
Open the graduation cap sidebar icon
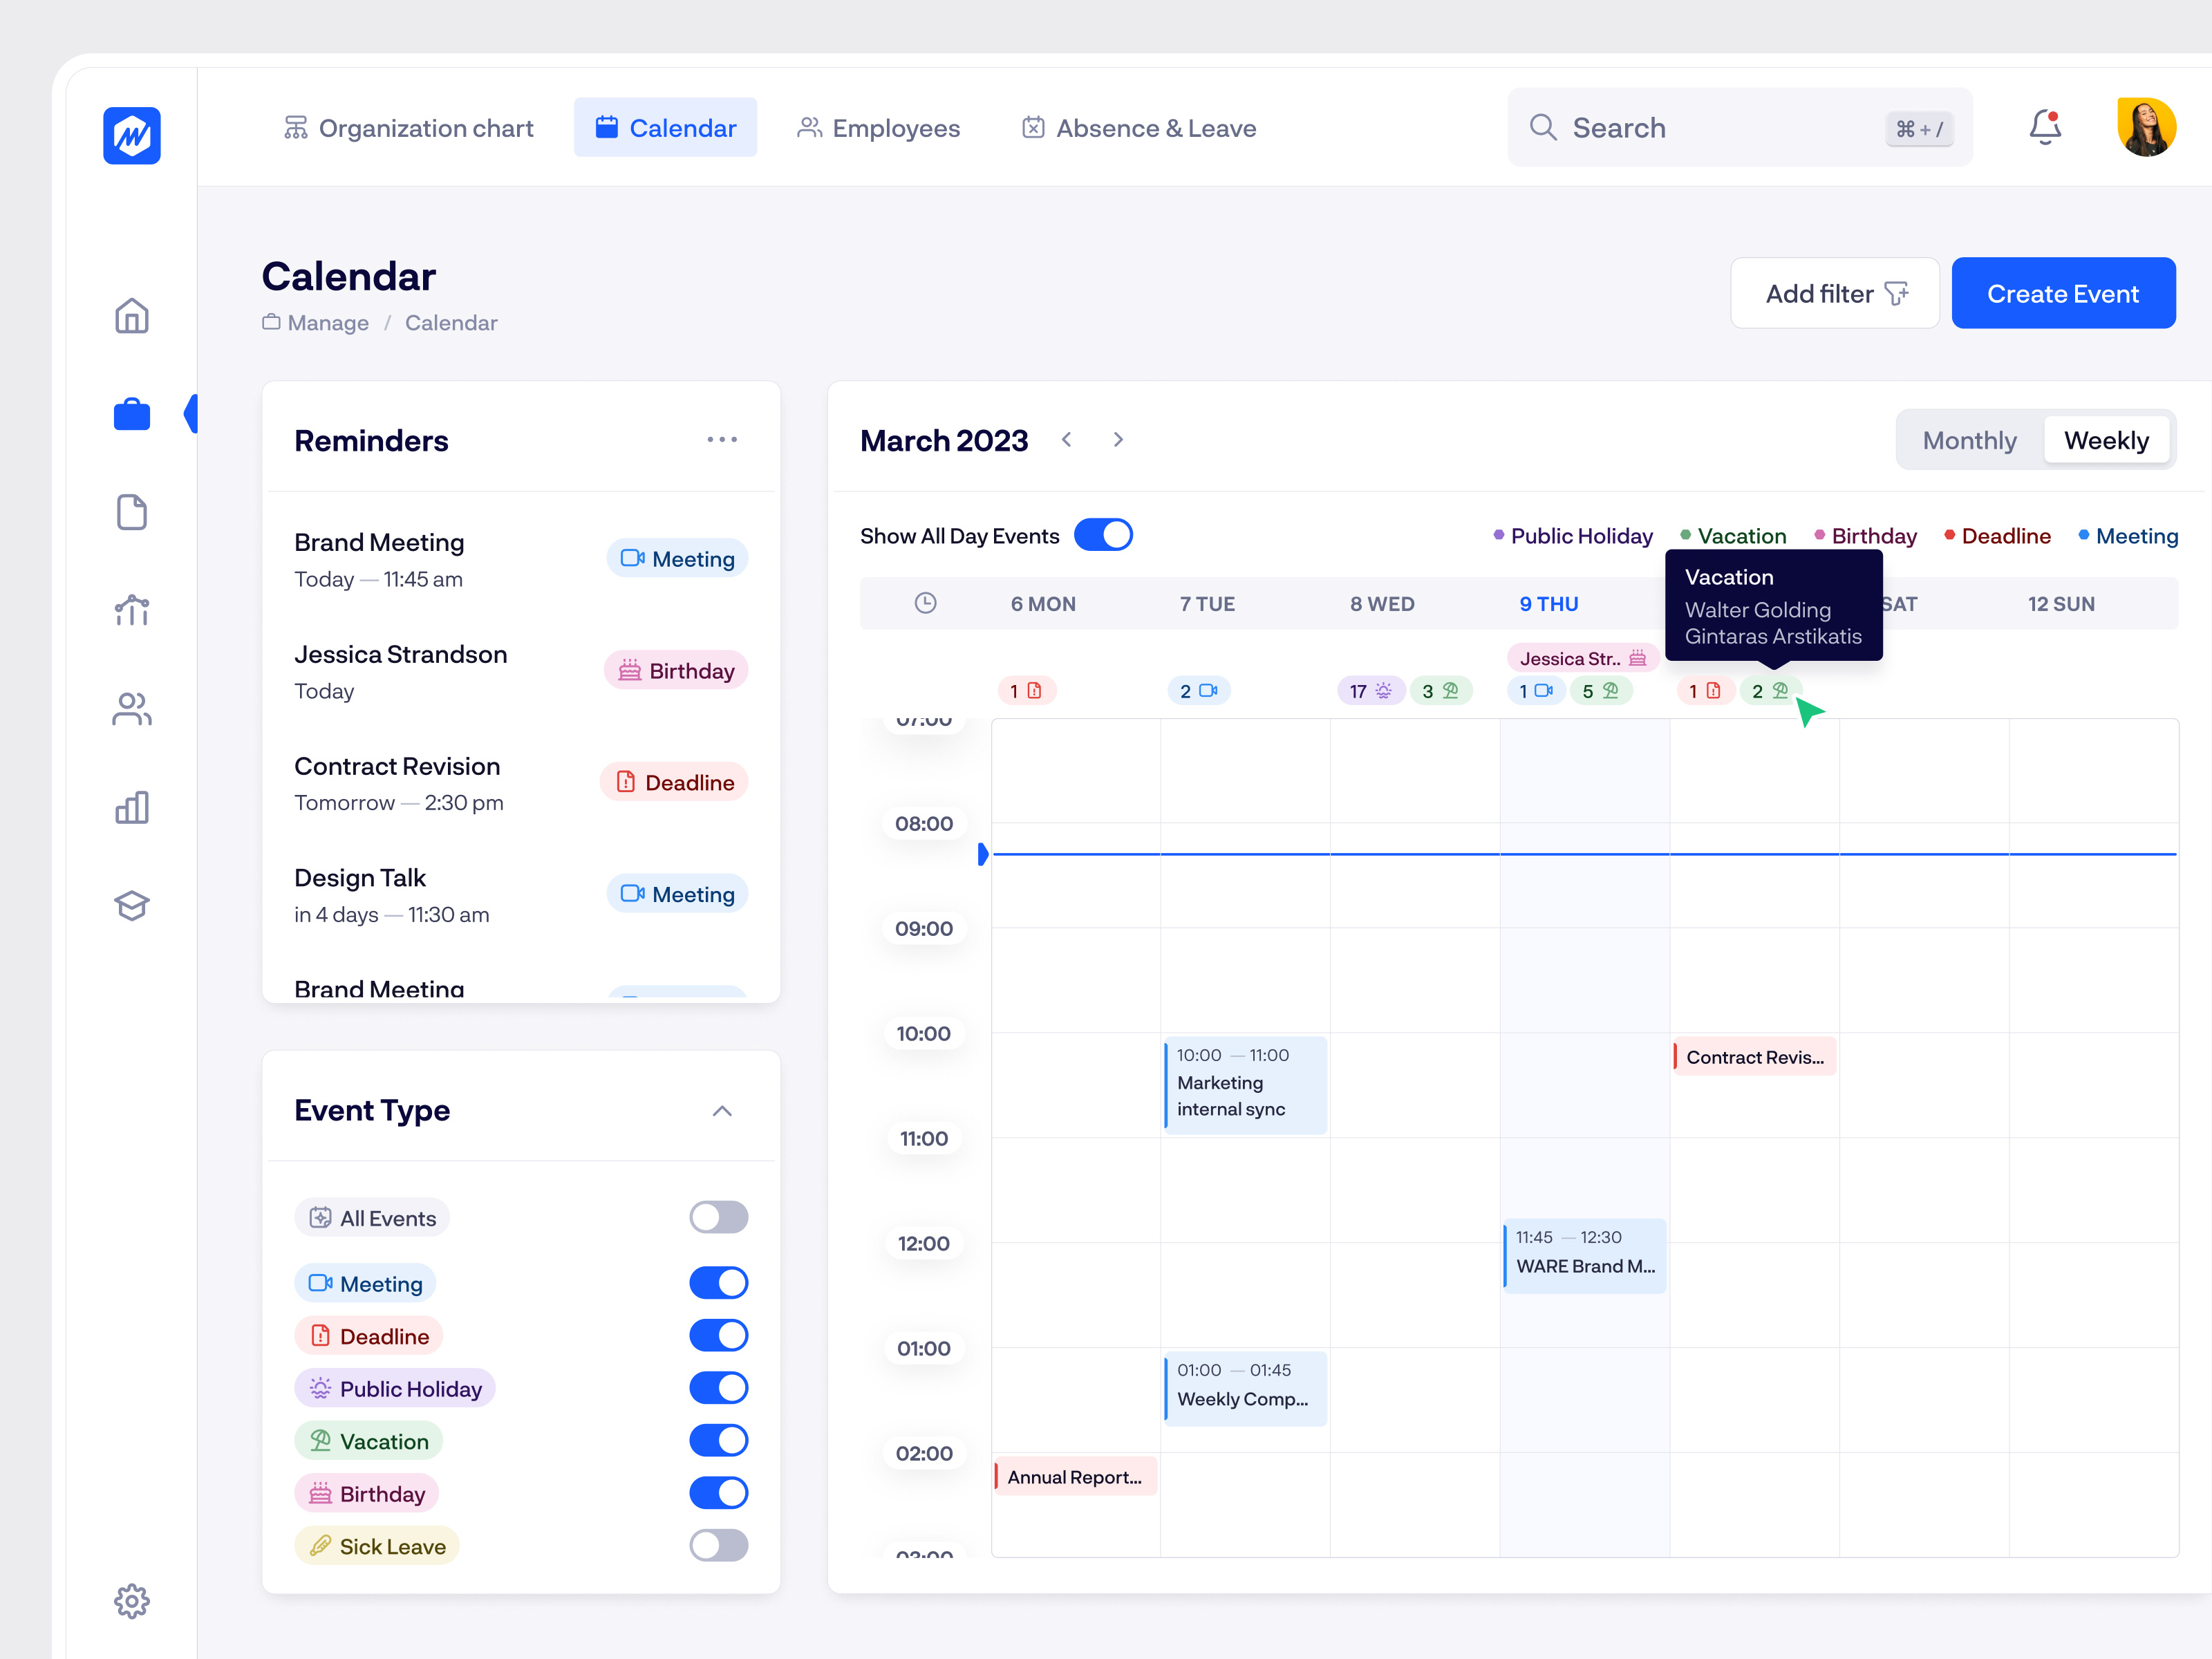pos(131,906)
